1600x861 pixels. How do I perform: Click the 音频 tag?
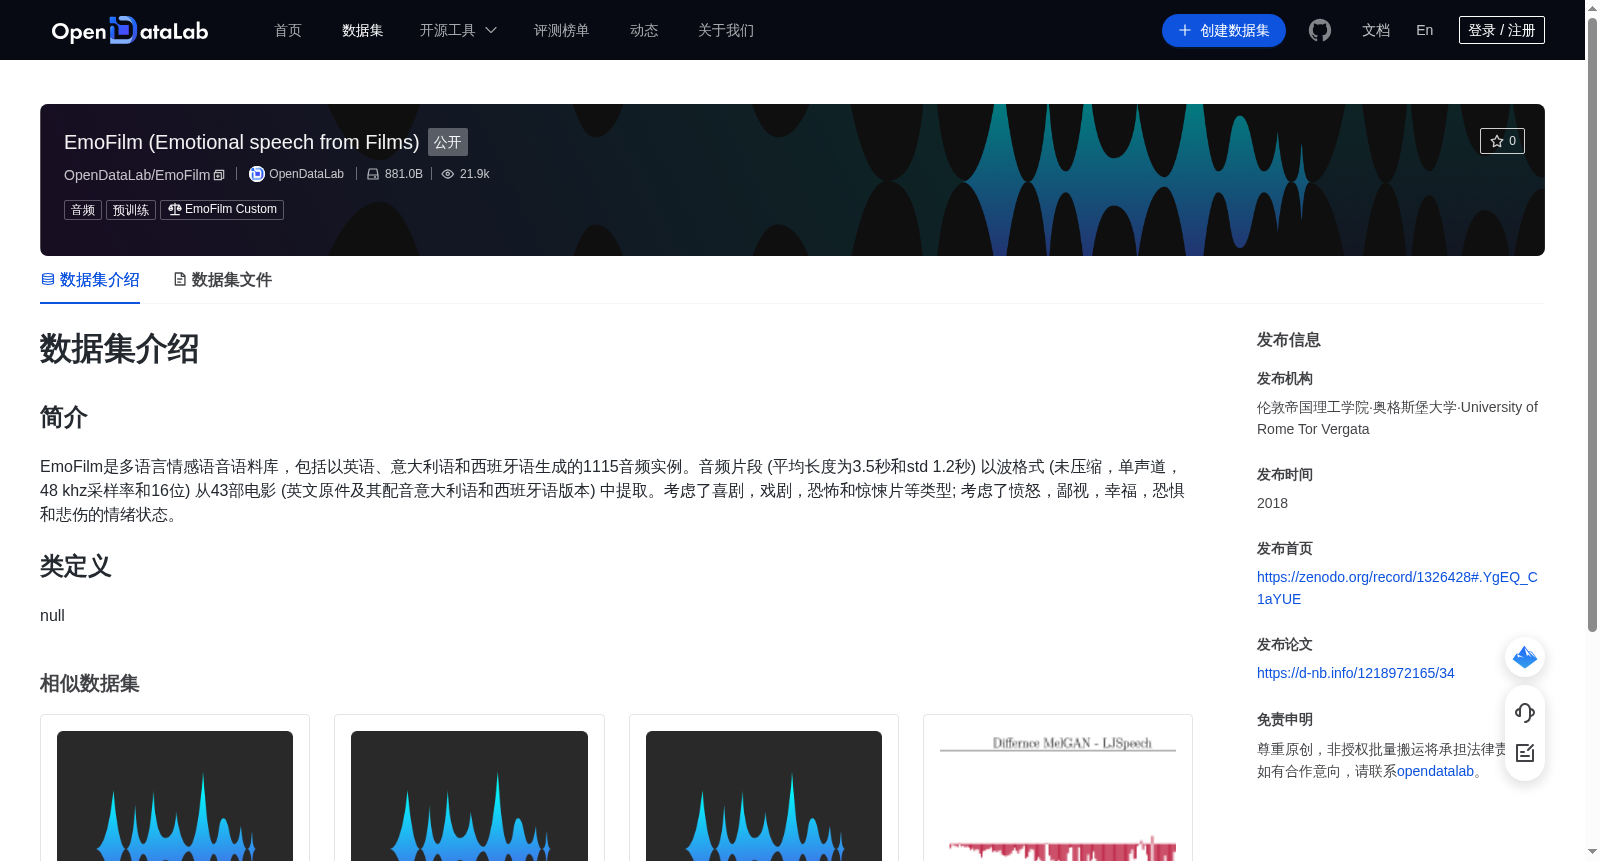83,210
